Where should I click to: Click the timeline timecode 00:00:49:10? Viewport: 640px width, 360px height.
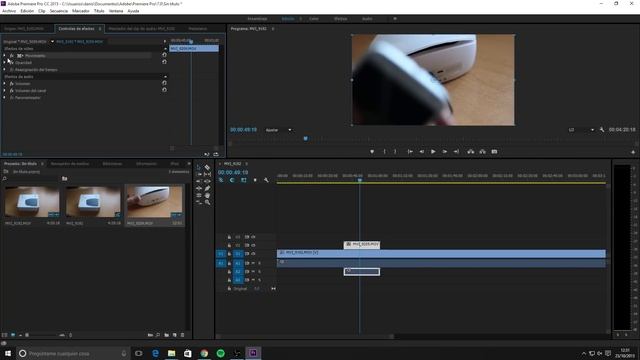233,172
